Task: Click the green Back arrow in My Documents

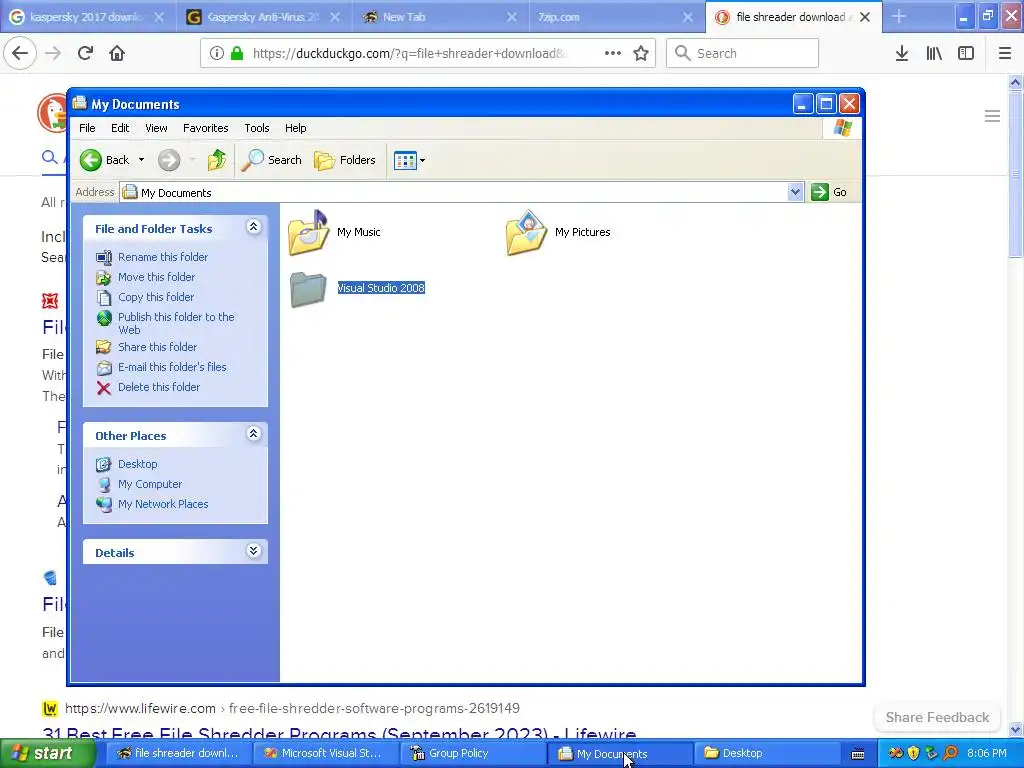Action: 91,160
